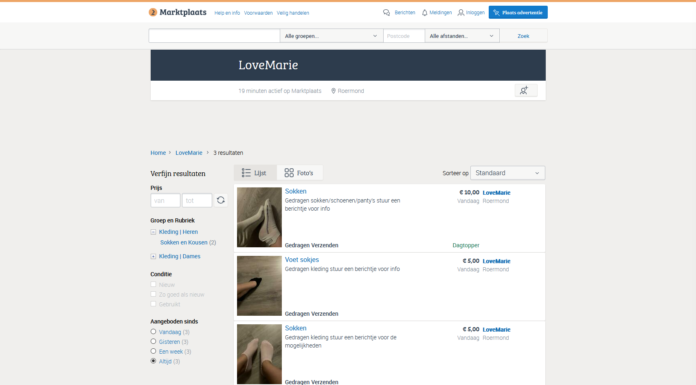Open Sokken en Kousen subcategory
This screenshot has height=385, width=696.
click(x=184, y=242)
